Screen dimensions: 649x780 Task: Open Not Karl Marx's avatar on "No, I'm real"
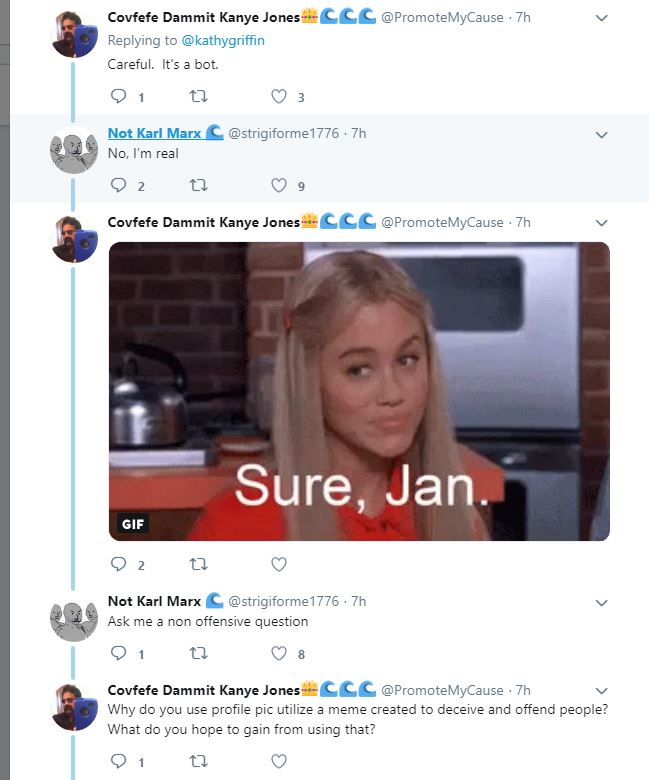click(73, 153)
